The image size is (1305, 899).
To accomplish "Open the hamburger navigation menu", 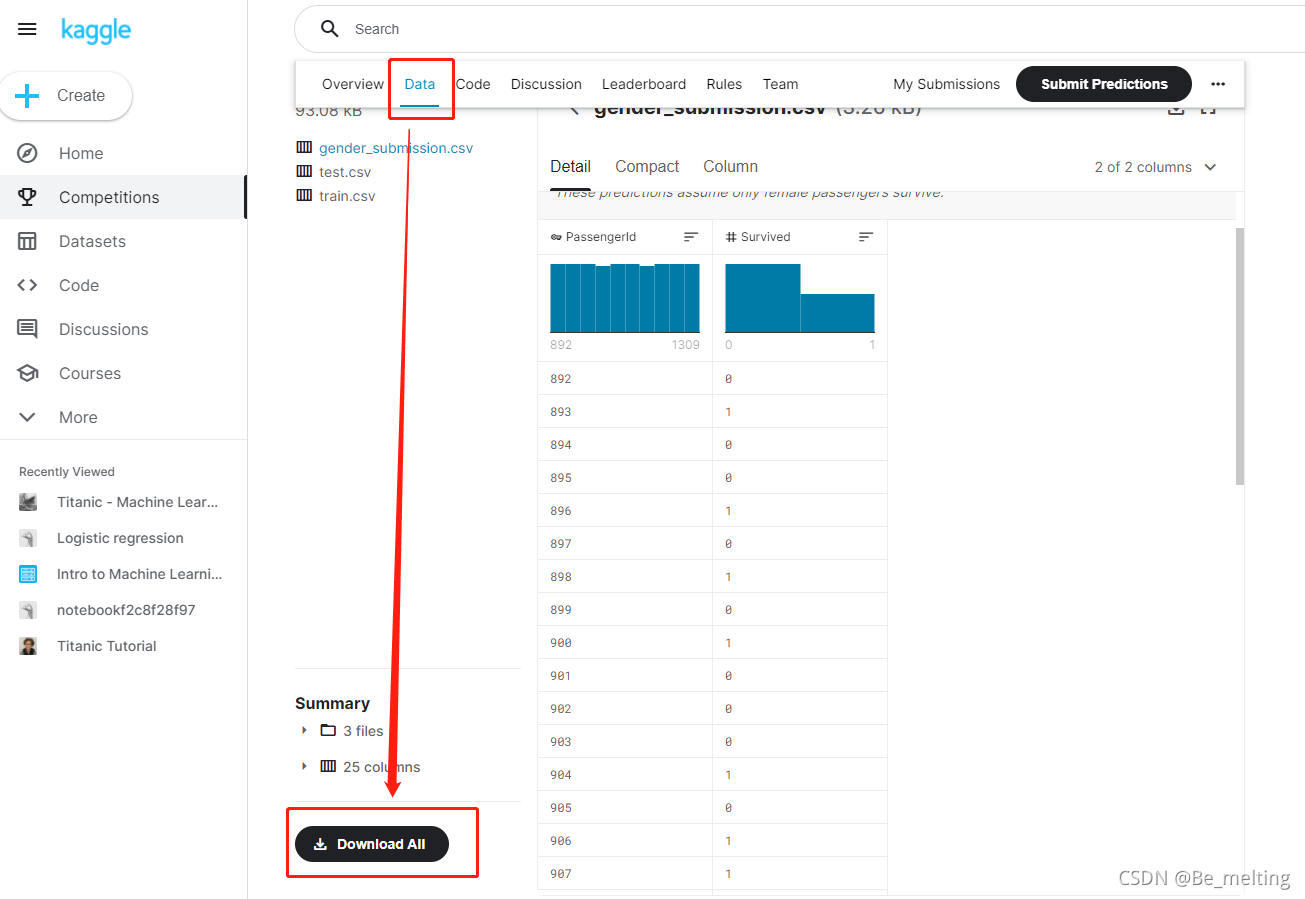I will point(27,29).
